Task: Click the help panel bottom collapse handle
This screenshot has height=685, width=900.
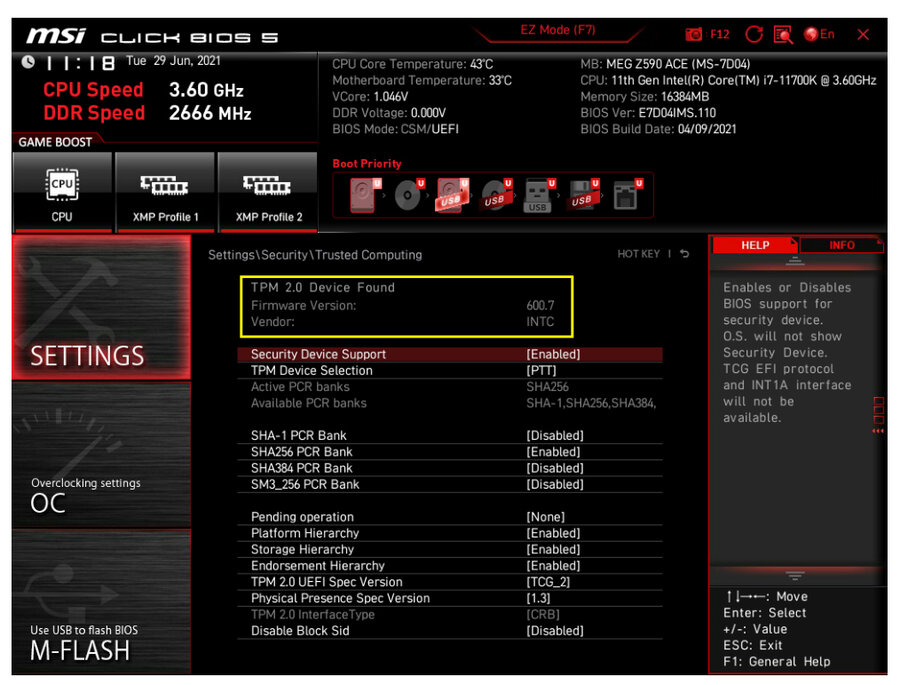Action: click(x=795, y=575)
